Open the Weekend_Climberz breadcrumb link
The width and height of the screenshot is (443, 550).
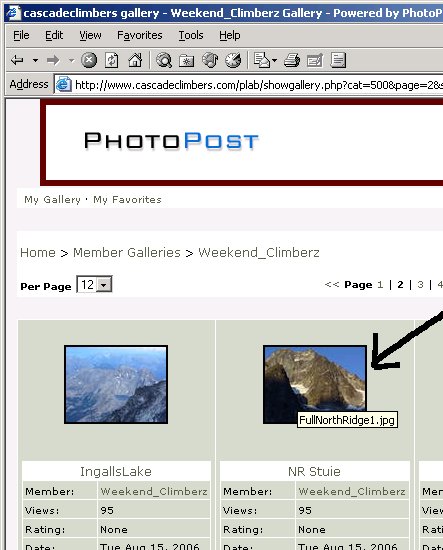[x=259, y=253]
